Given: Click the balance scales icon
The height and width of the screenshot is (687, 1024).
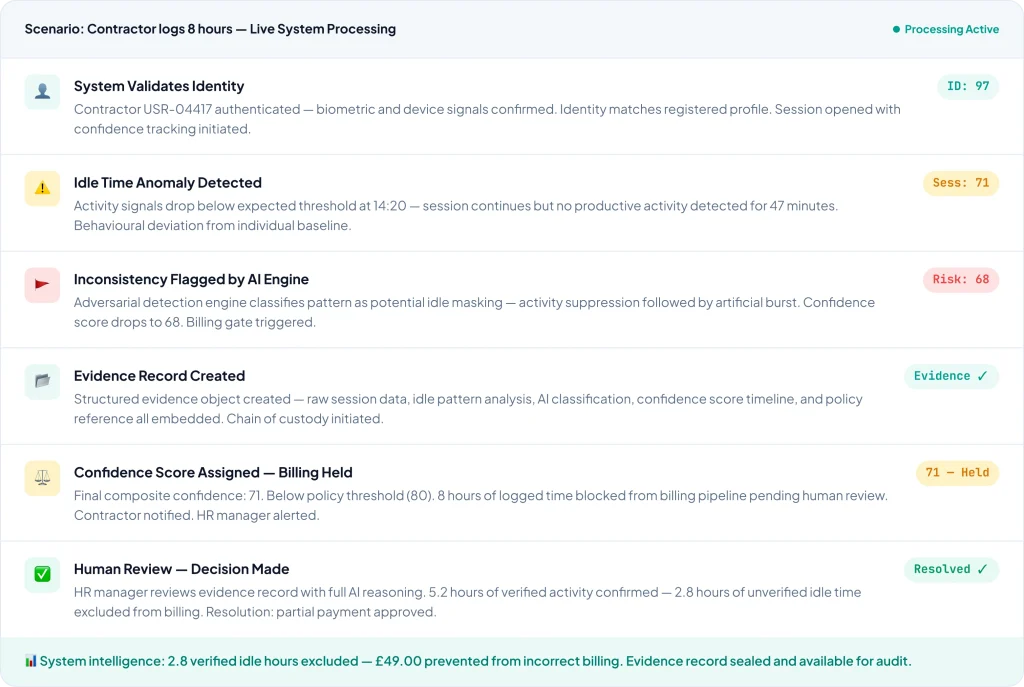Looking at the screenshot, I should (x=42, y=478).
